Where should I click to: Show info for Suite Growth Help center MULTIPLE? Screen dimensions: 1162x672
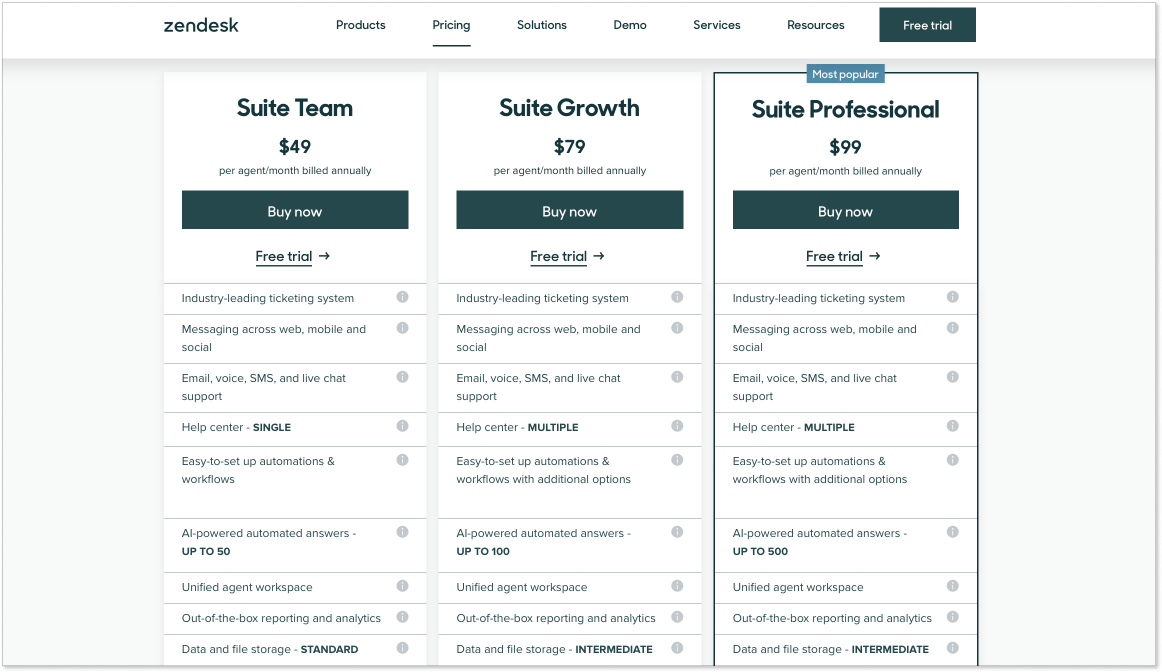pos(677,426)
